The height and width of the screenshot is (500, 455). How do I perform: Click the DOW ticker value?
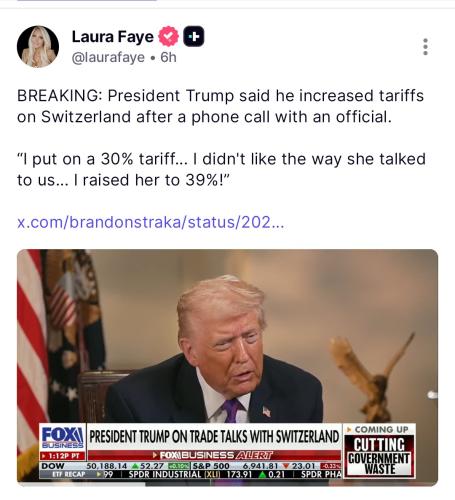point(107,466)
